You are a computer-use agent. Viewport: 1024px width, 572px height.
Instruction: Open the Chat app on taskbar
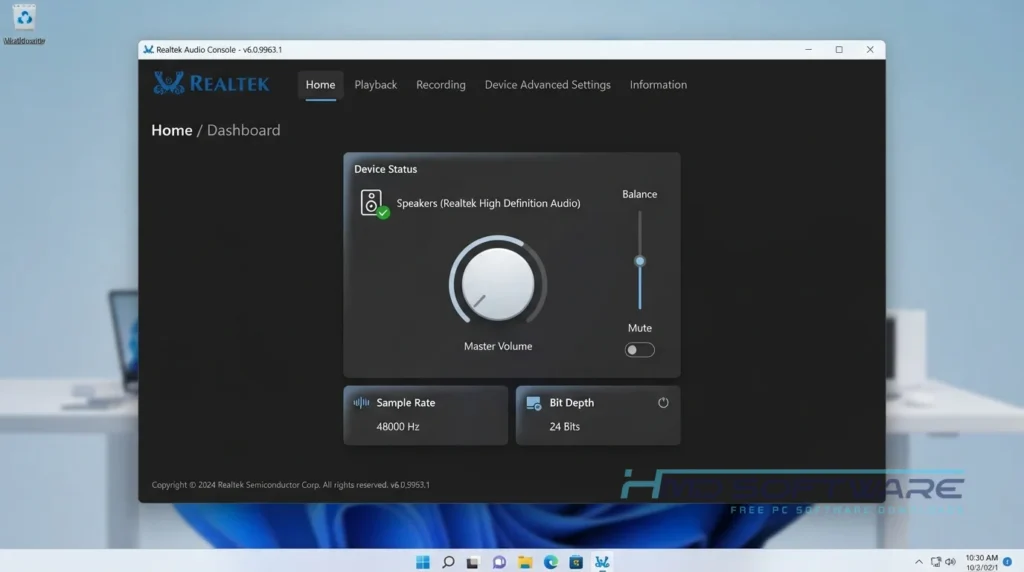(499, 562)
